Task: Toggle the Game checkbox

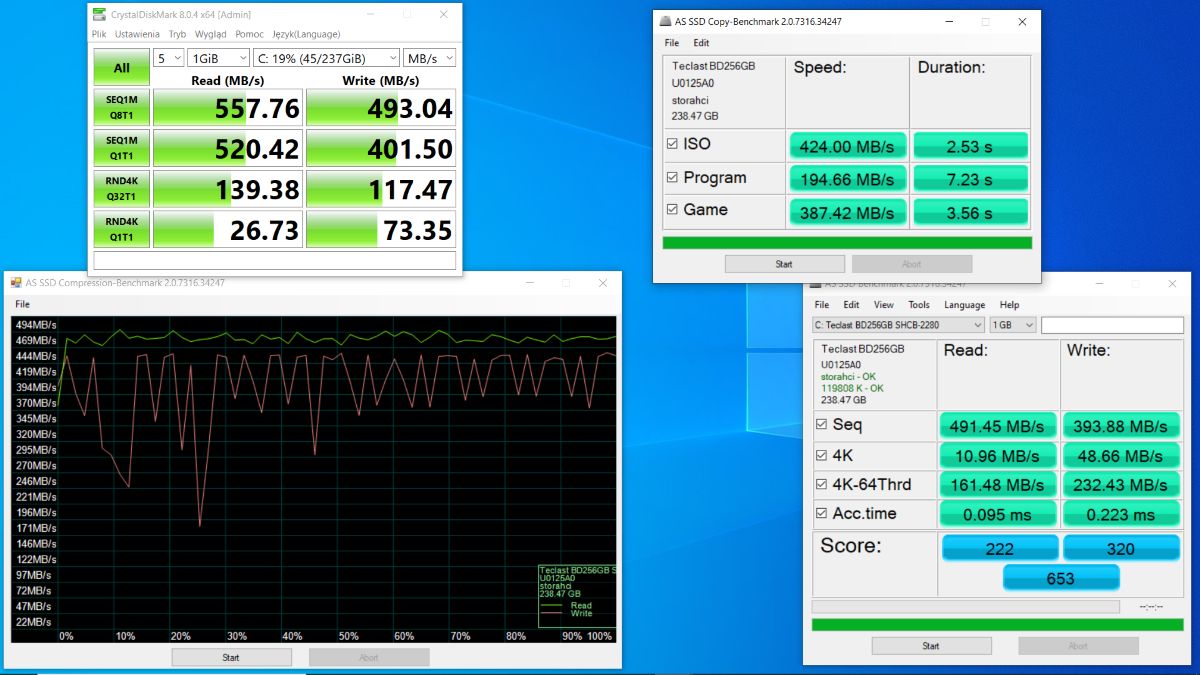Action: click(672, 210)
